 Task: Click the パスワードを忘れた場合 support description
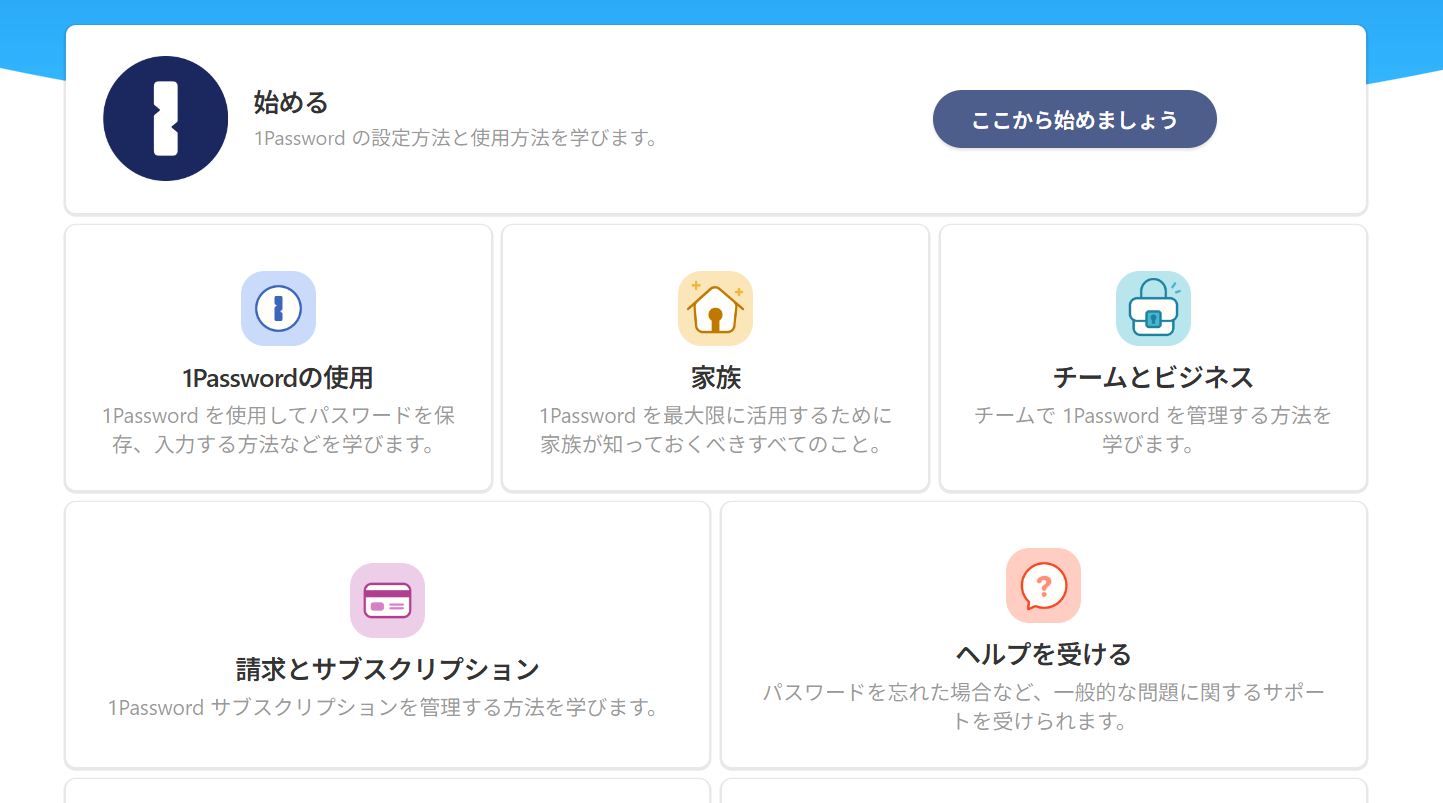pyautogui.click(x=1043, y=706)
